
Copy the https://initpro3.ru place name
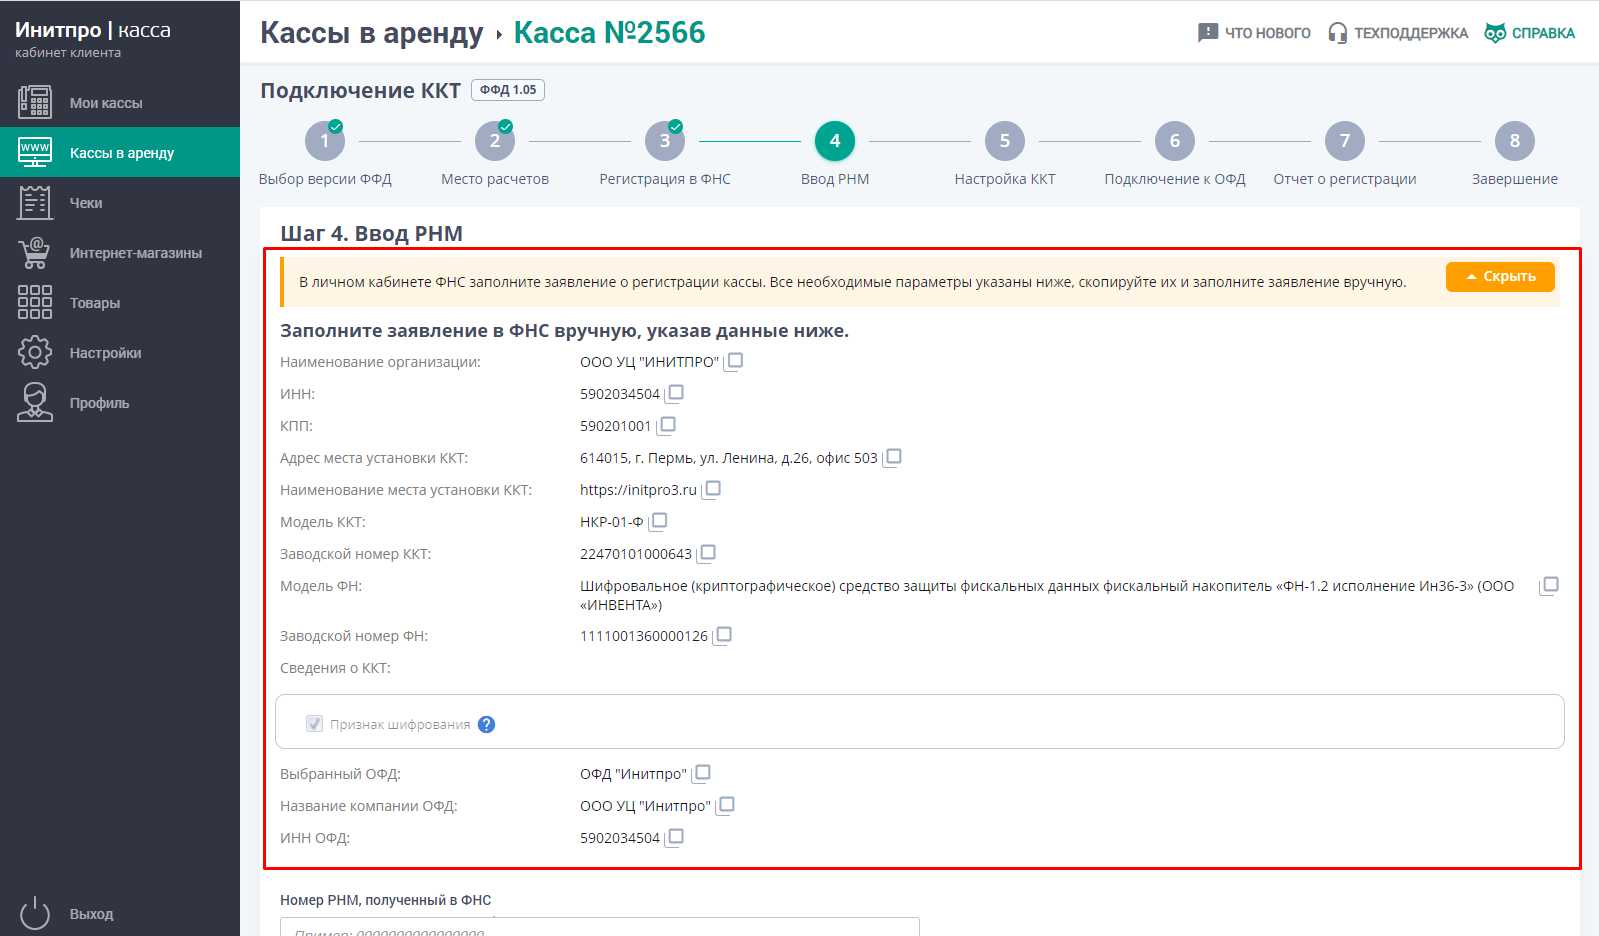click(x=712, y=490)
